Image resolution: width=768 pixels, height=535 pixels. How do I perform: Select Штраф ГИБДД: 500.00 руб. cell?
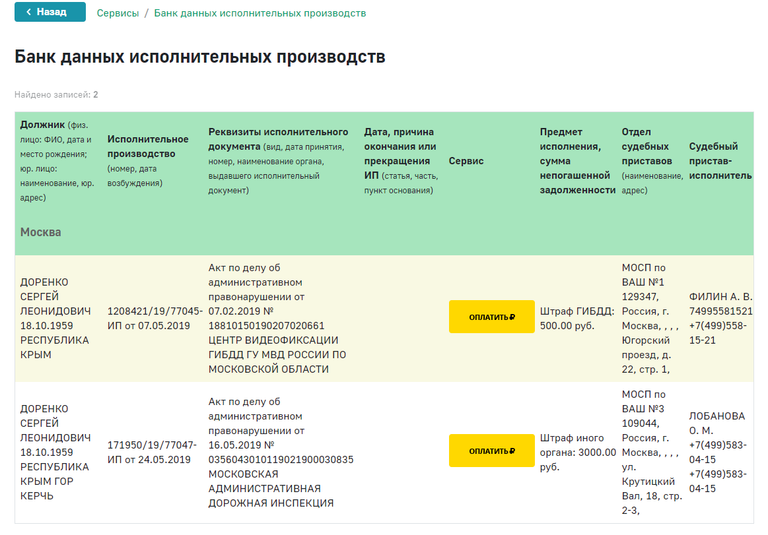(x=577, y=318)
